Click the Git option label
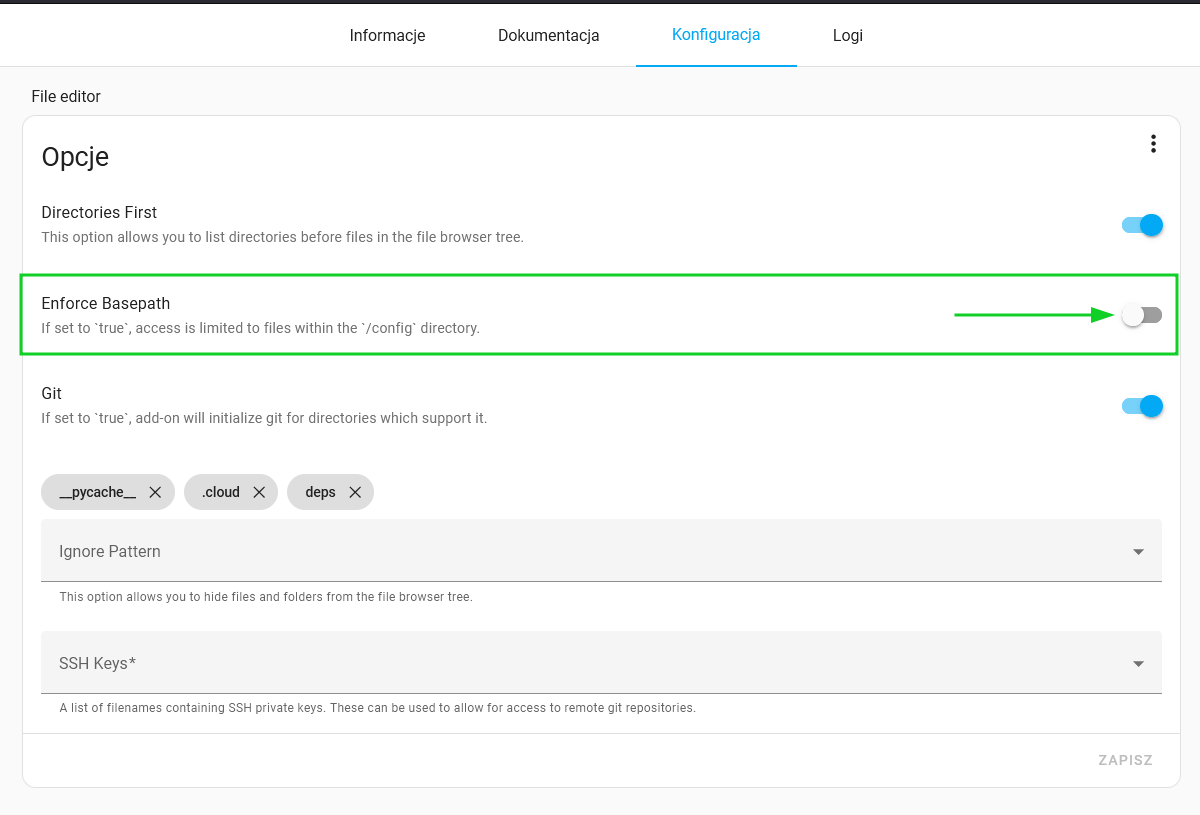This screenshot has height=815, width=1200. 52,393
